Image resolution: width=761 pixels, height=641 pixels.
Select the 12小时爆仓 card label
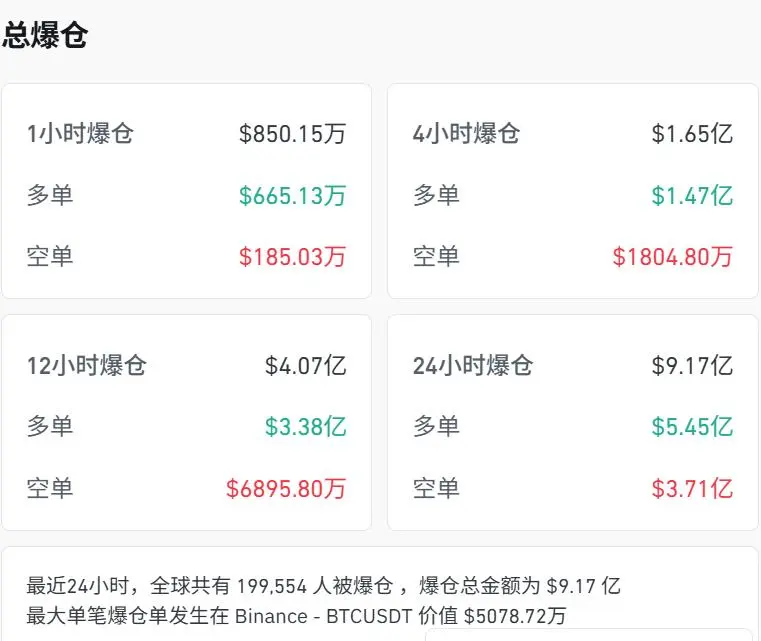pyautogui.click(x=86, y=365)
